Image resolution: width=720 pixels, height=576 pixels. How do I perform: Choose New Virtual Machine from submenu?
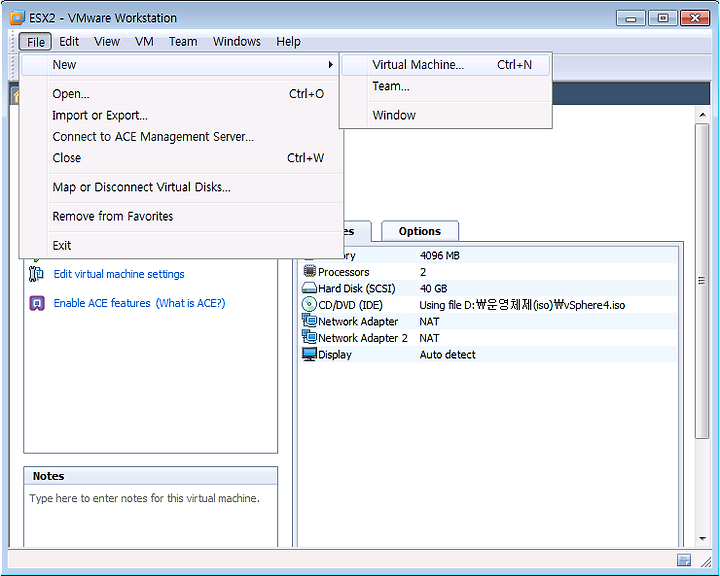pos(445,65)
